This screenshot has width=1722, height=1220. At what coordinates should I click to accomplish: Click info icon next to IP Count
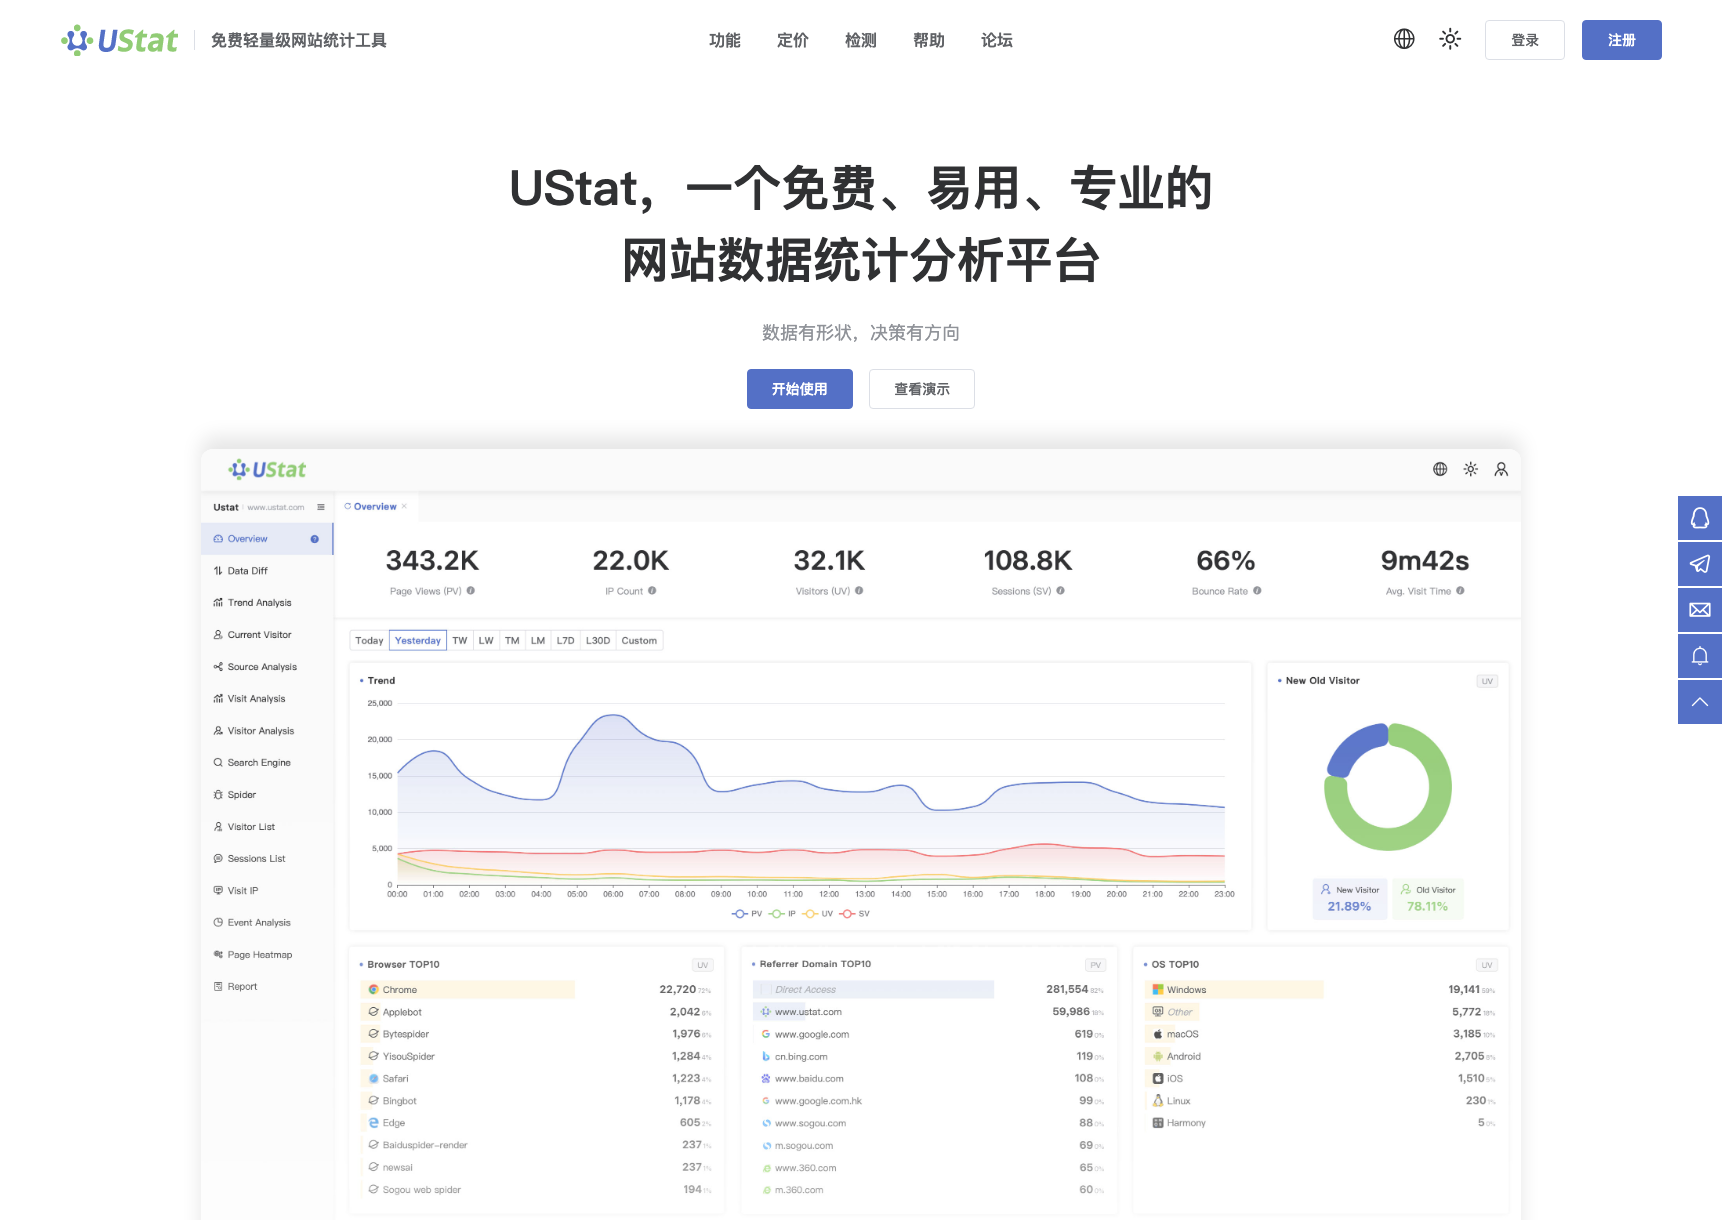tap(652, 591)
